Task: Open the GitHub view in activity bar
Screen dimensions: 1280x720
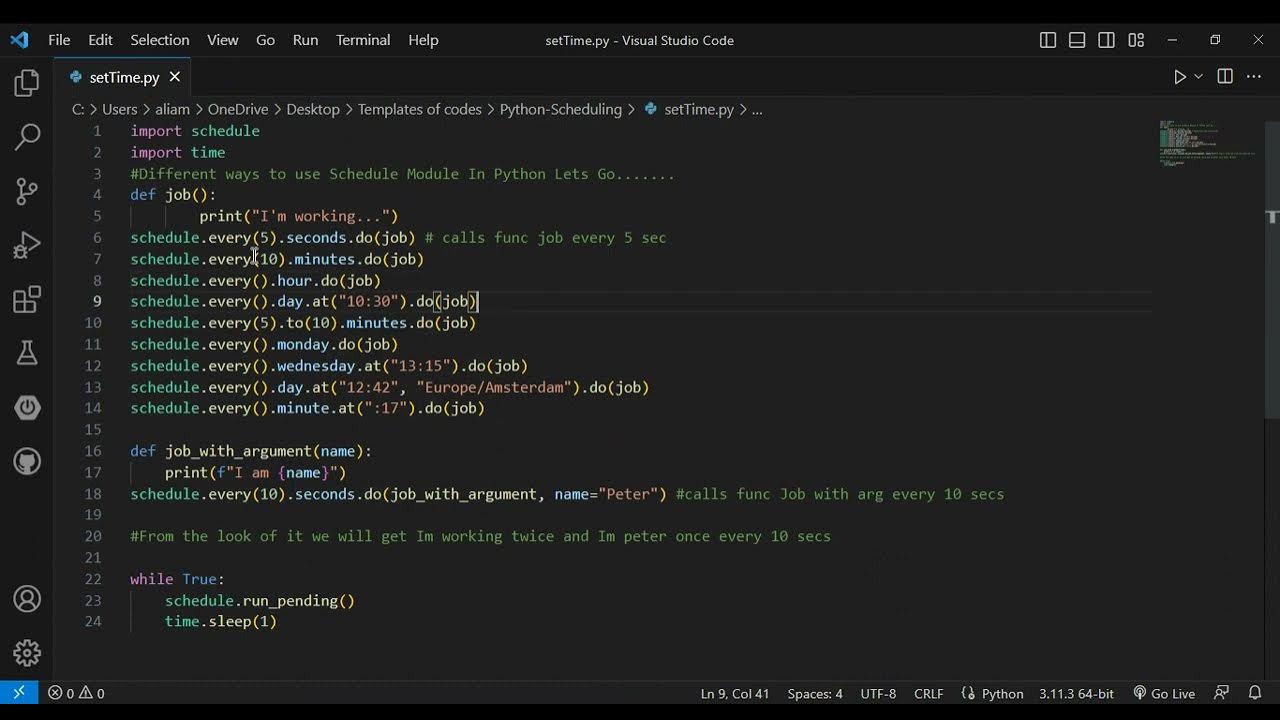Action: click(27, 461)
